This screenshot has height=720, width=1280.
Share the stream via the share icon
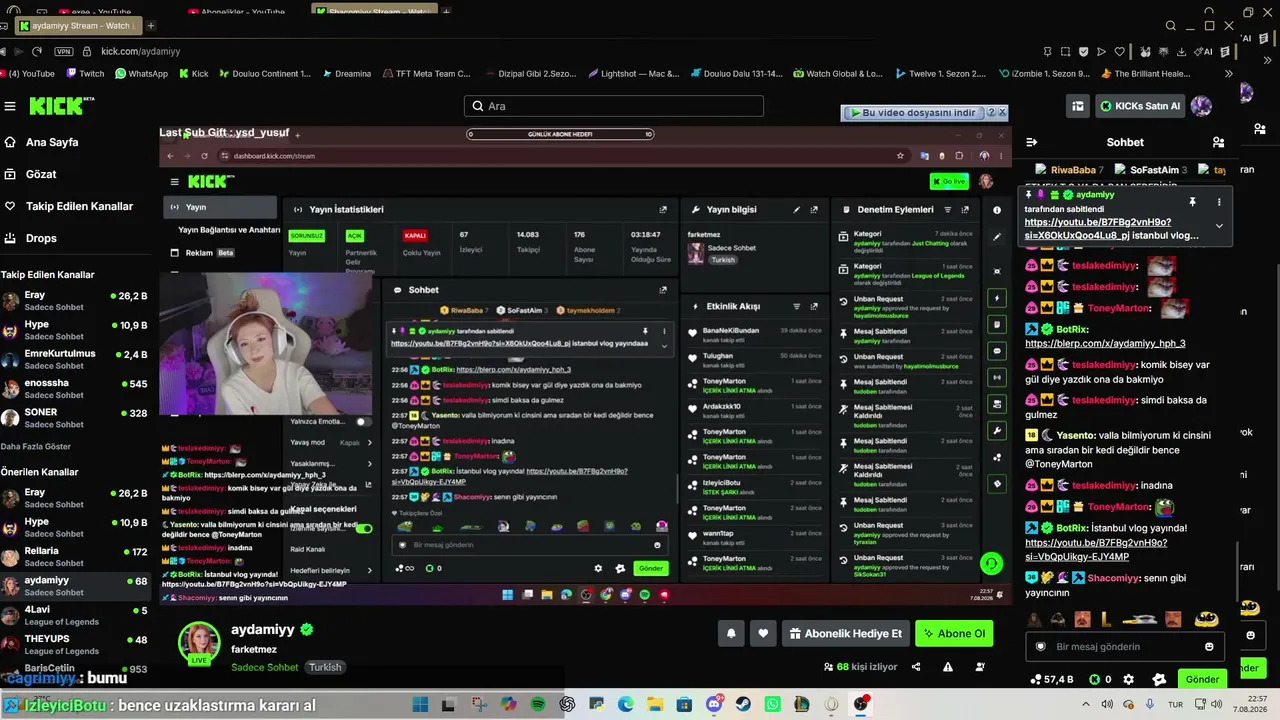(916, 667)
